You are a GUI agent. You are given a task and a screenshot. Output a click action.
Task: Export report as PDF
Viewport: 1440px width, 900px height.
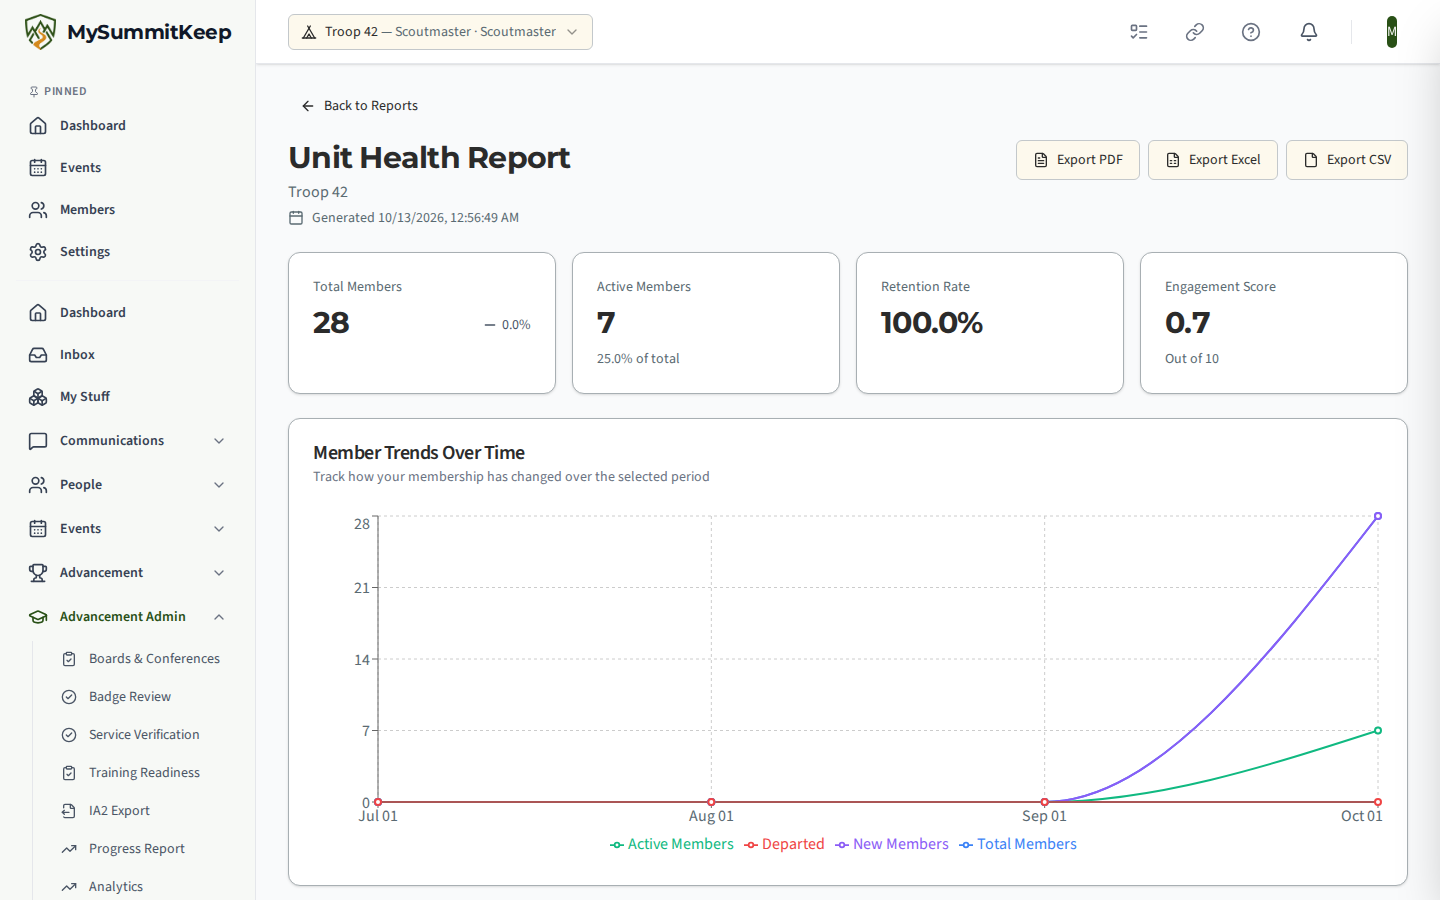point(1078,160)
